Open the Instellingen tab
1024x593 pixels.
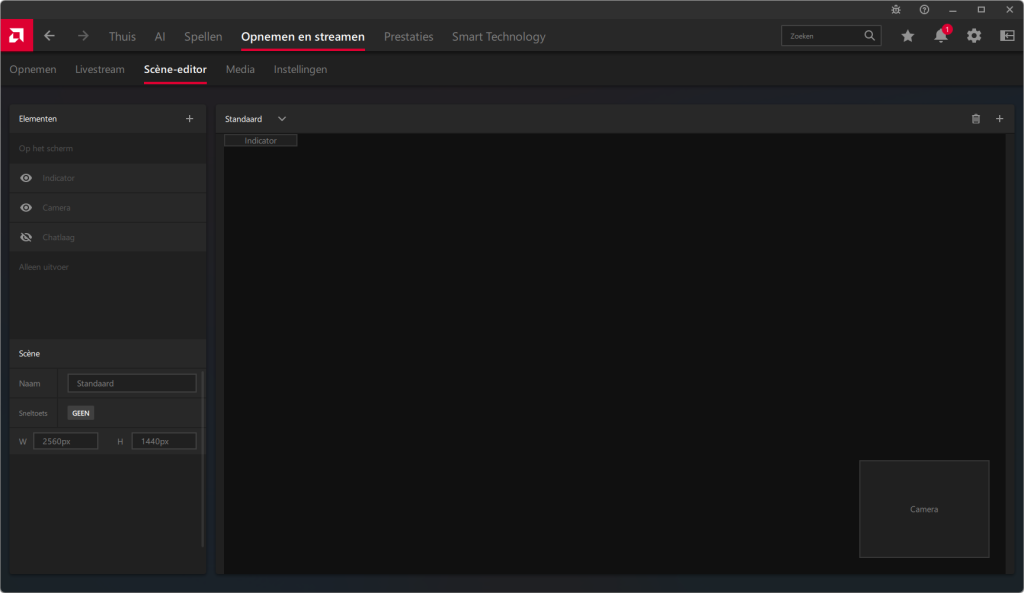pos(300,70)
